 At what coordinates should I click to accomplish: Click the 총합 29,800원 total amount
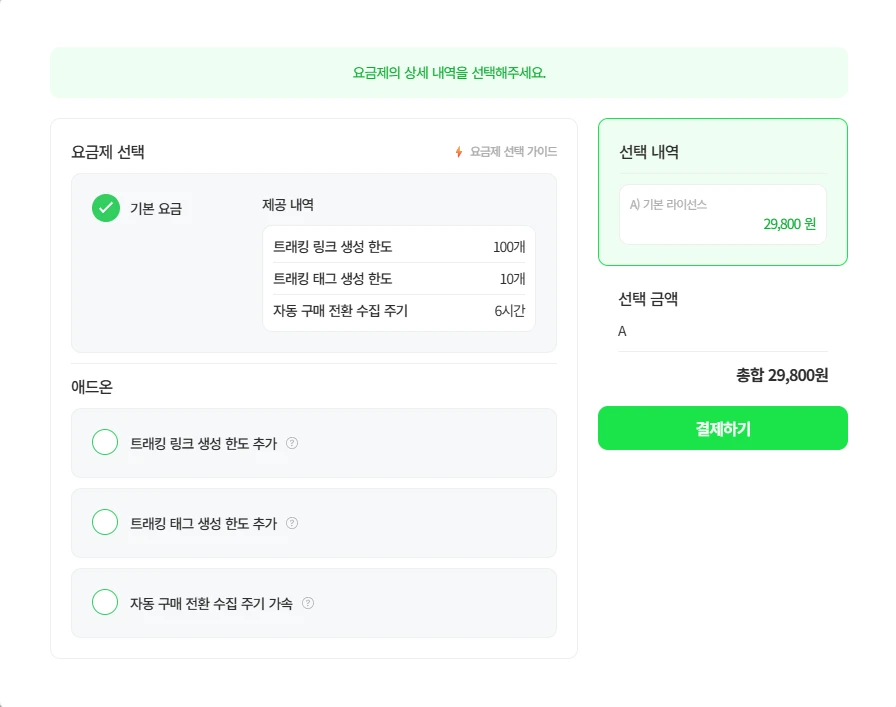coord(782,376)
